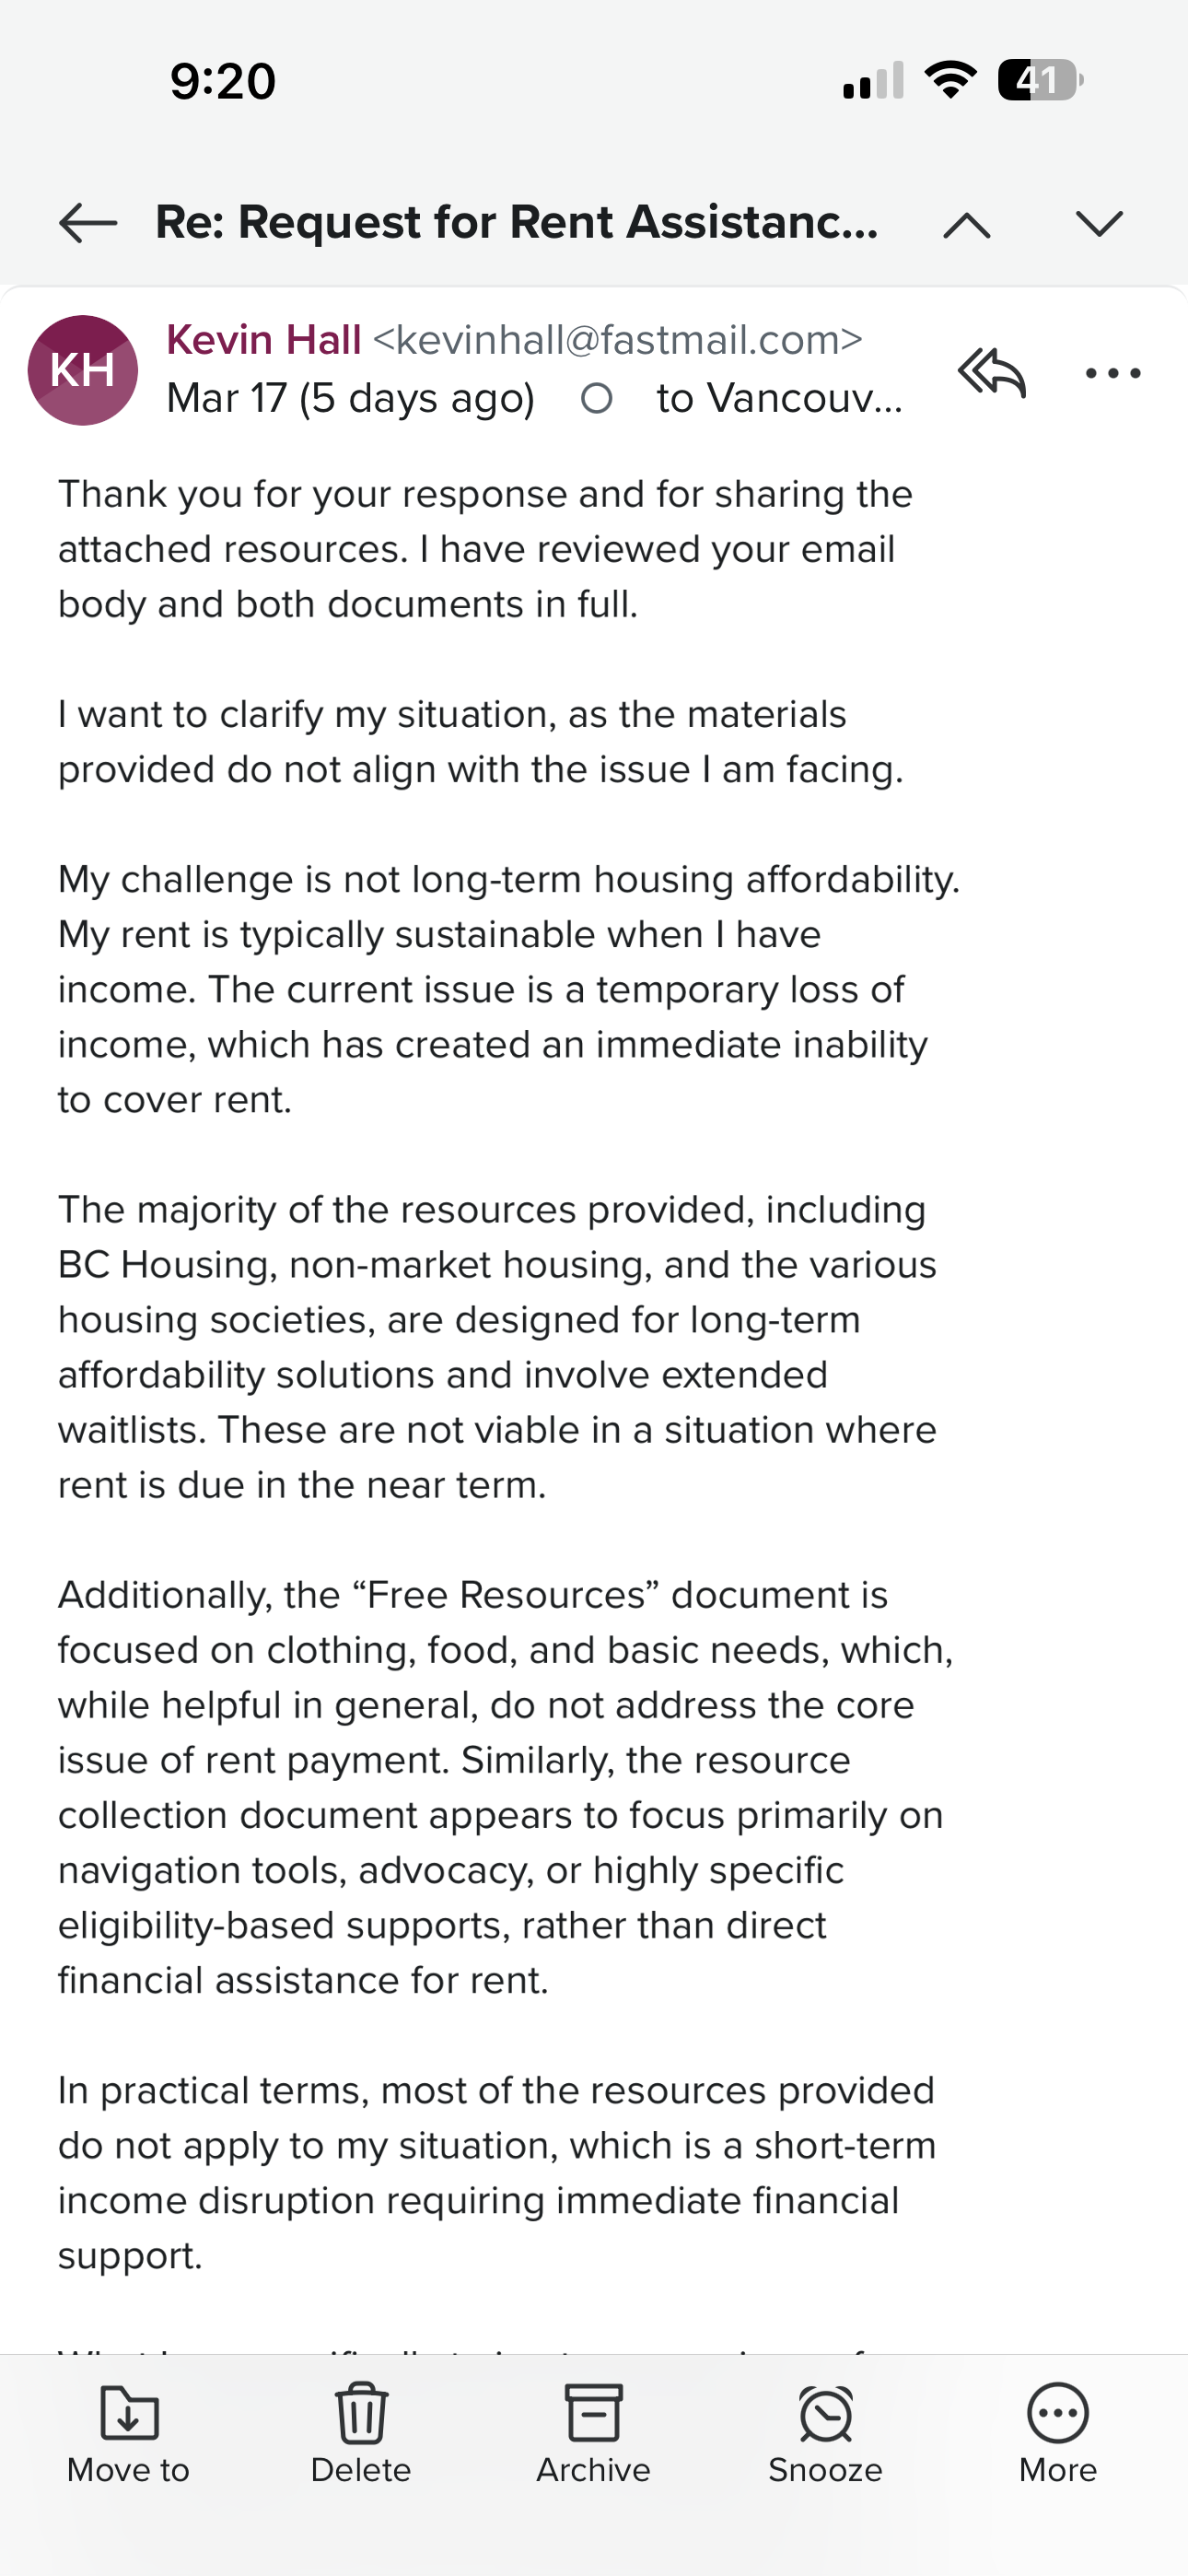Tap sender name Kevin Hall
Screen dimensions: 1188x2576
click(263, 340)
